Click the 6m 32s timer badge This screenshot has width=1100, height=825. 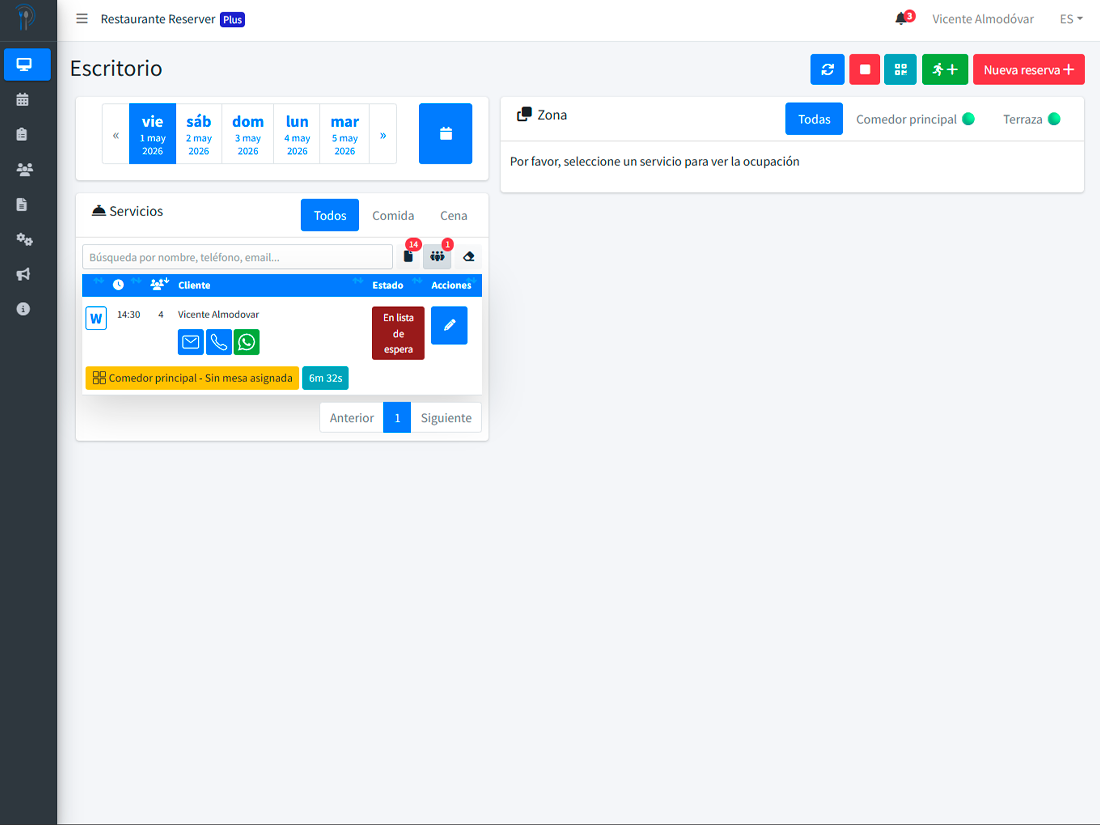[x=326, y=378]
